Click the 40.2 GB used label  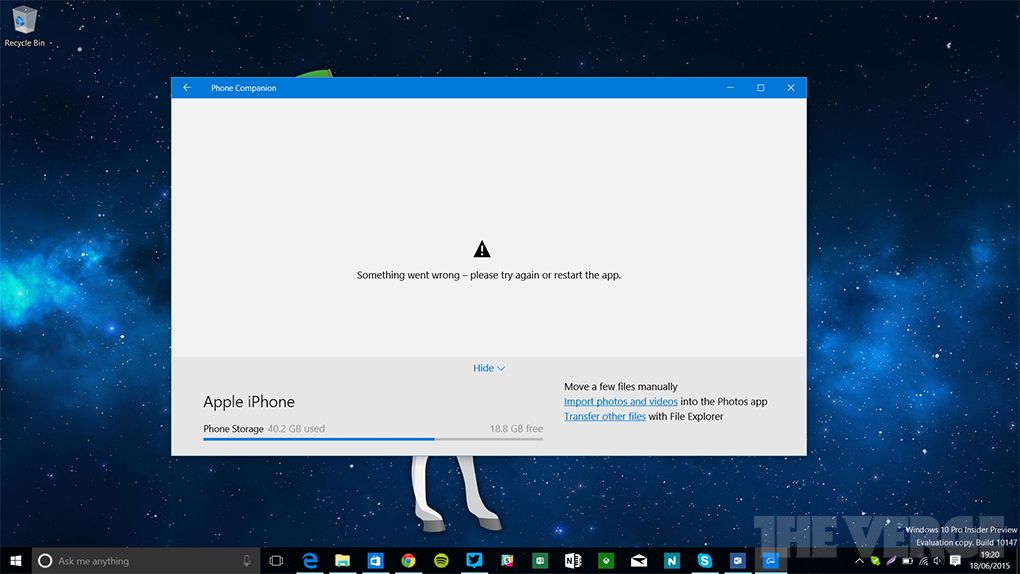[x=296, y=429]
